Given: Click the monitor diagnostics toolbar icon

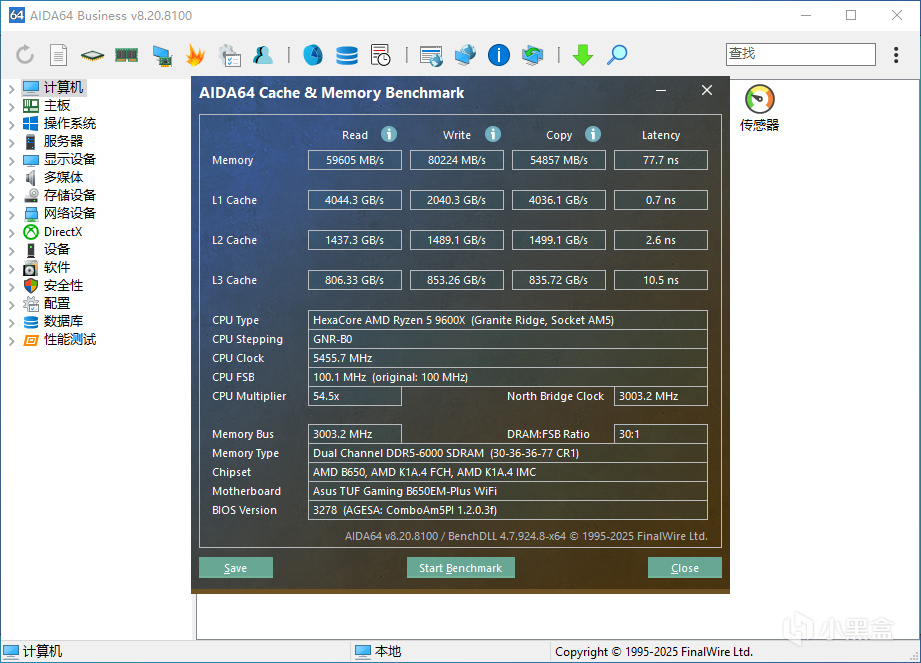Looking at the screenshot, I should (162, 55).
